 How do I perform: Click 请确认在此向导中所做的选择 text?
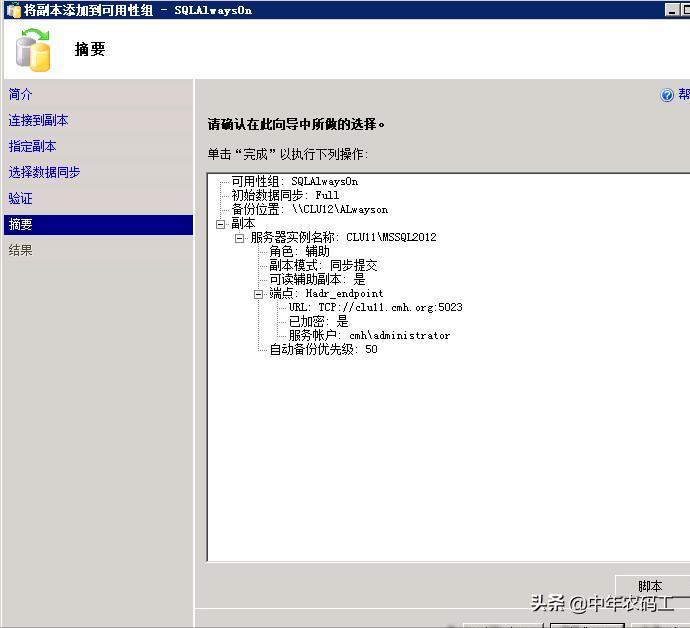[296, 124]
